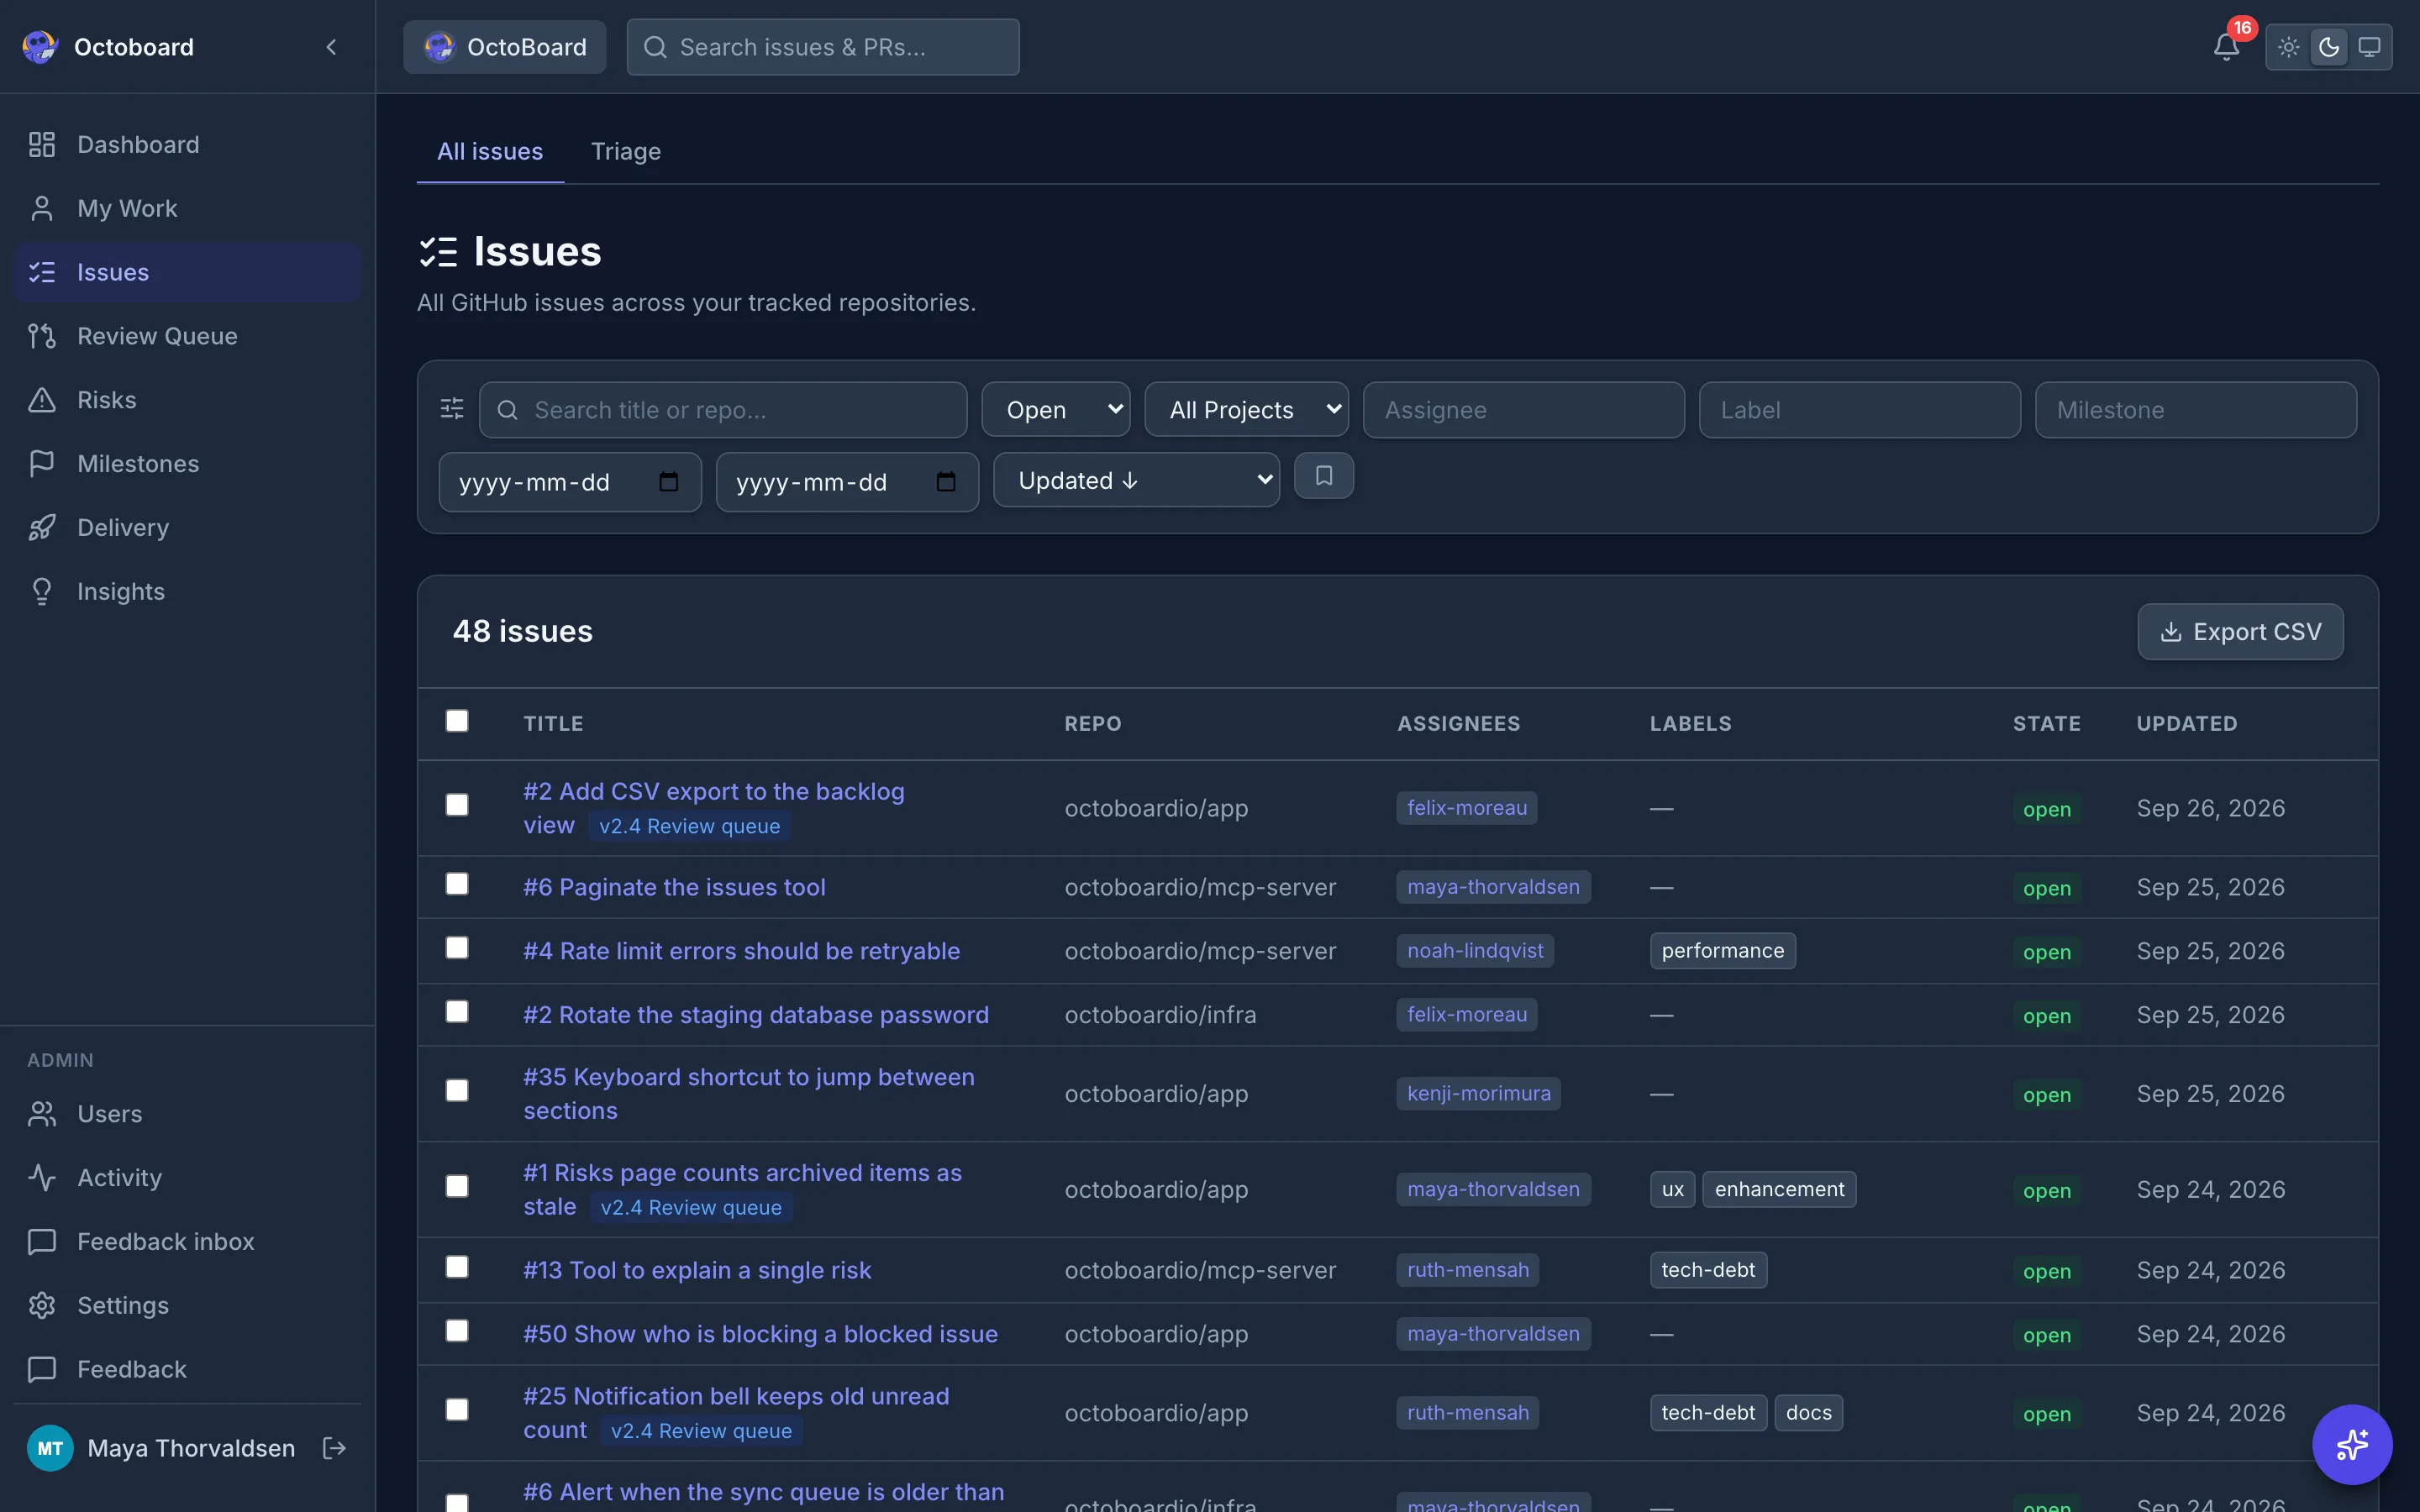Open Milestones page in sidebar
This screenshot has width=2420, height=1512.
[187, 464]
